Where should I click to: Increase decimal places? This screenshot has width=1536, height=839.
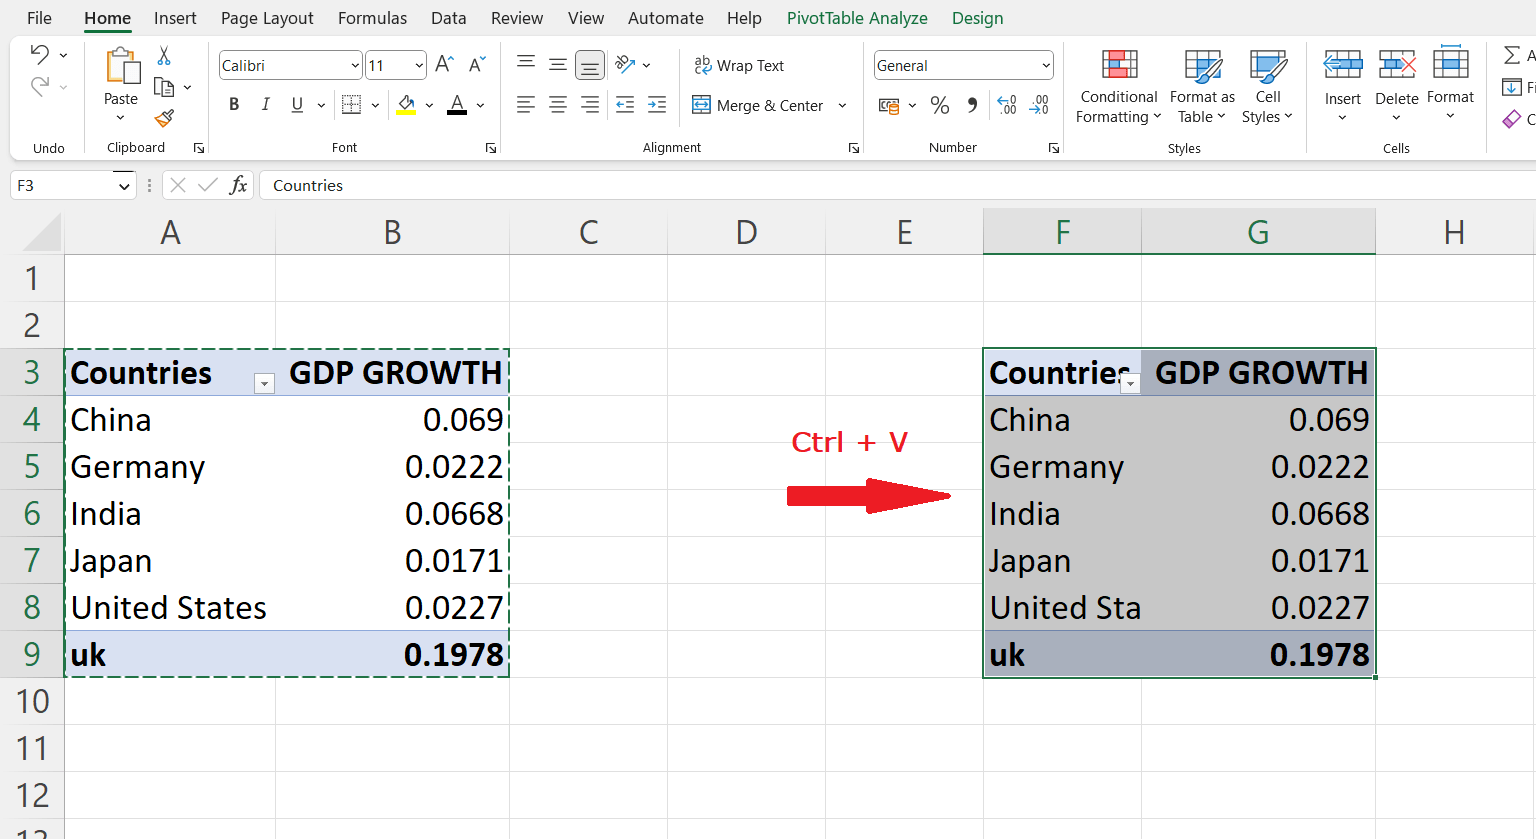[1007, 105]
